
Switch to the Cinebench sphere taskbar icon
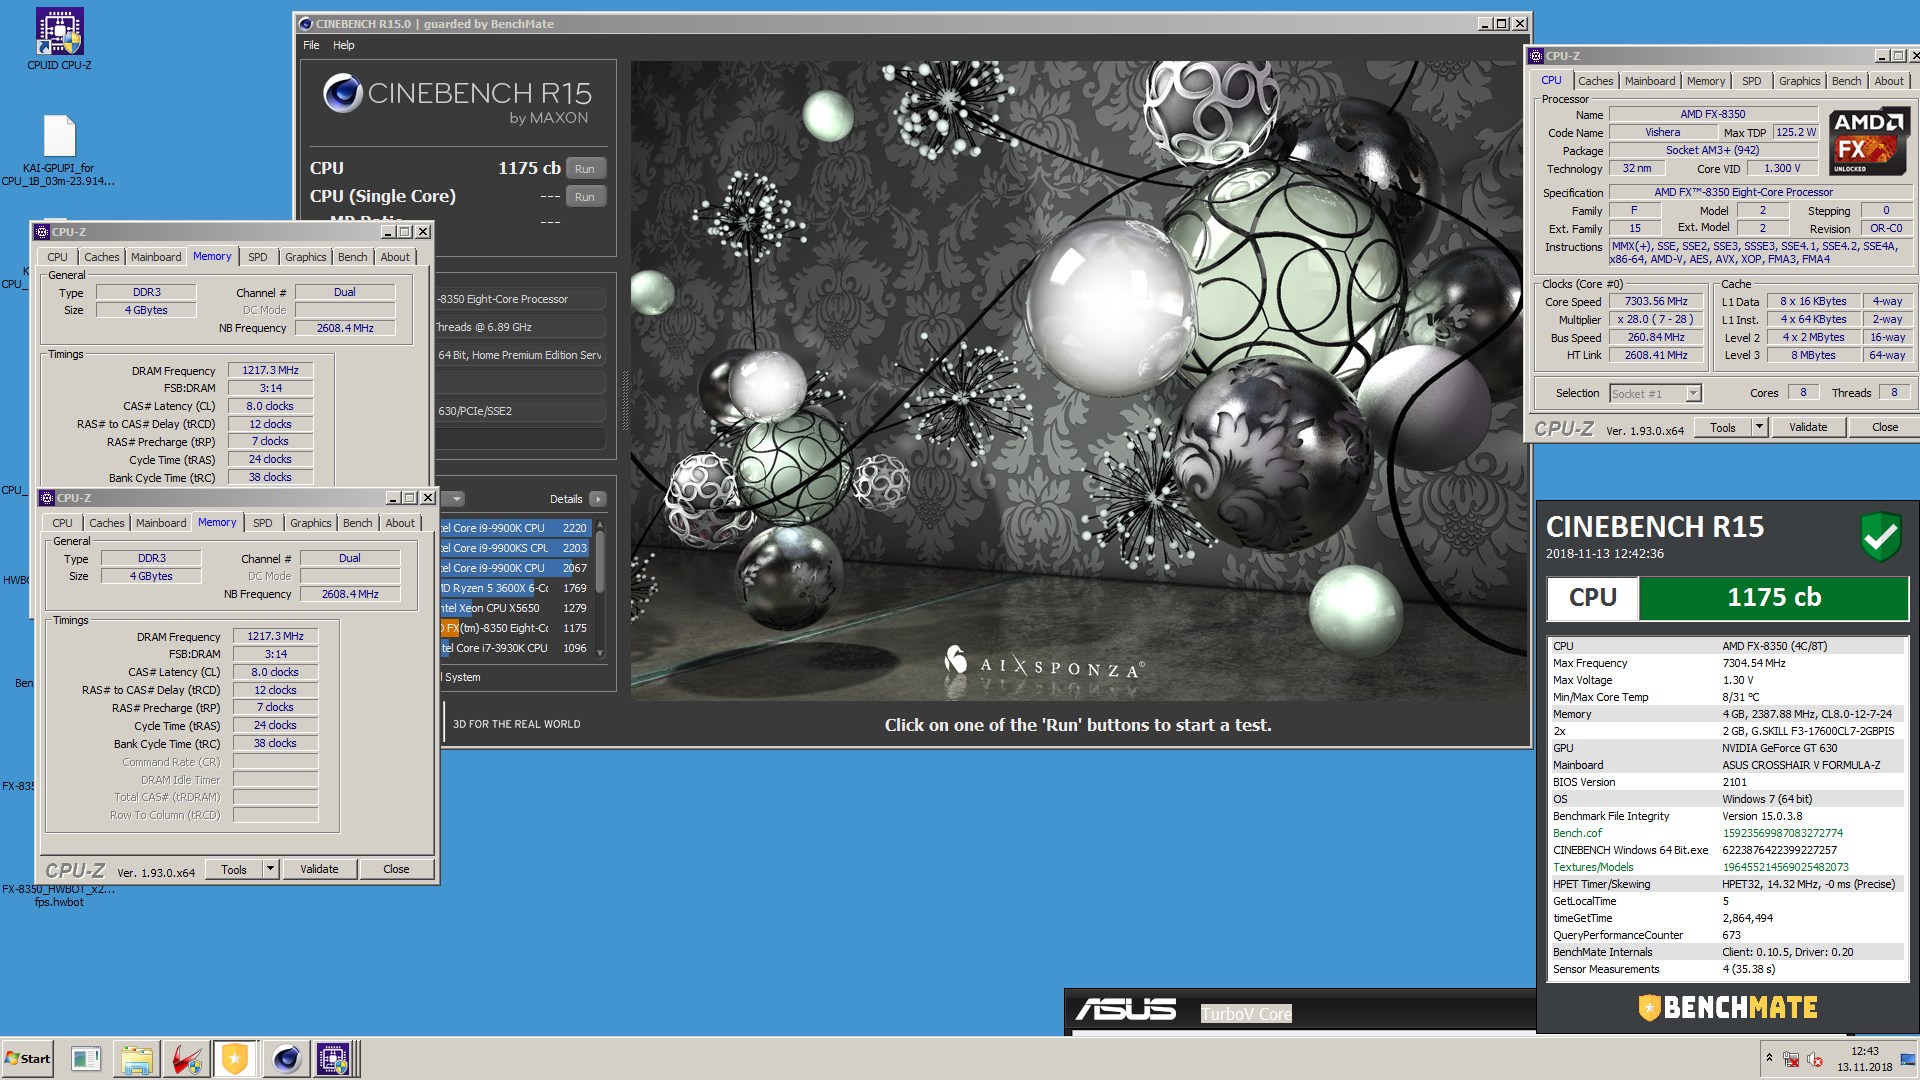[286, 1059]
